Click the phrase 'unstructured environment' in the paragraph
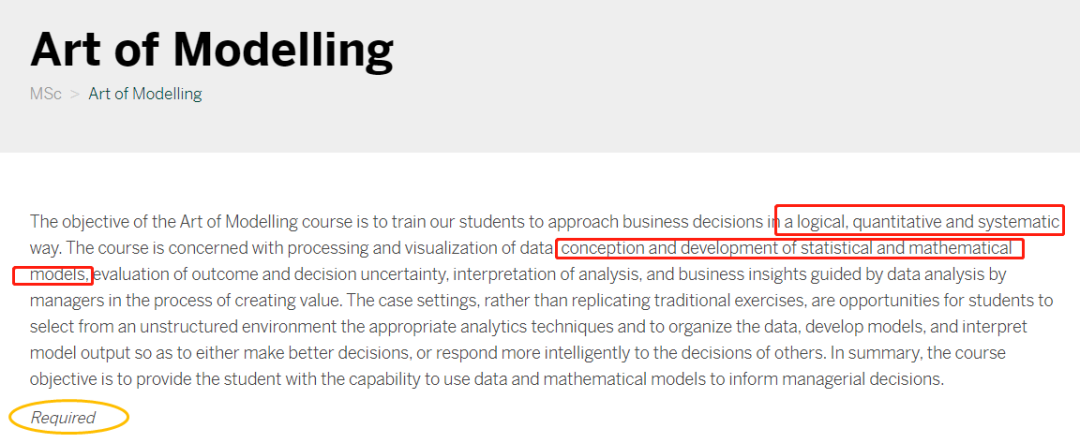 (240, 327)
